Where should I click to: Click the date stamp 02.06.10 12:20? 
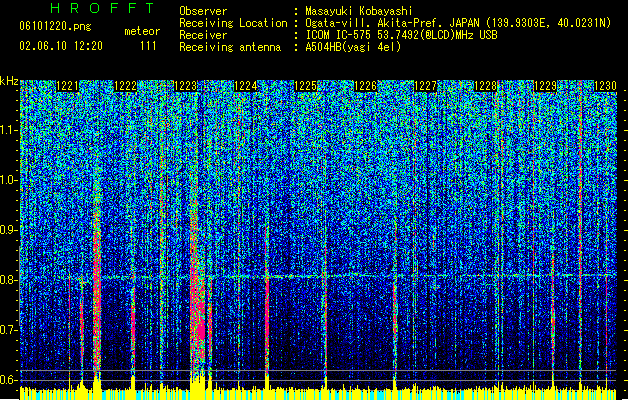(61, 46)
